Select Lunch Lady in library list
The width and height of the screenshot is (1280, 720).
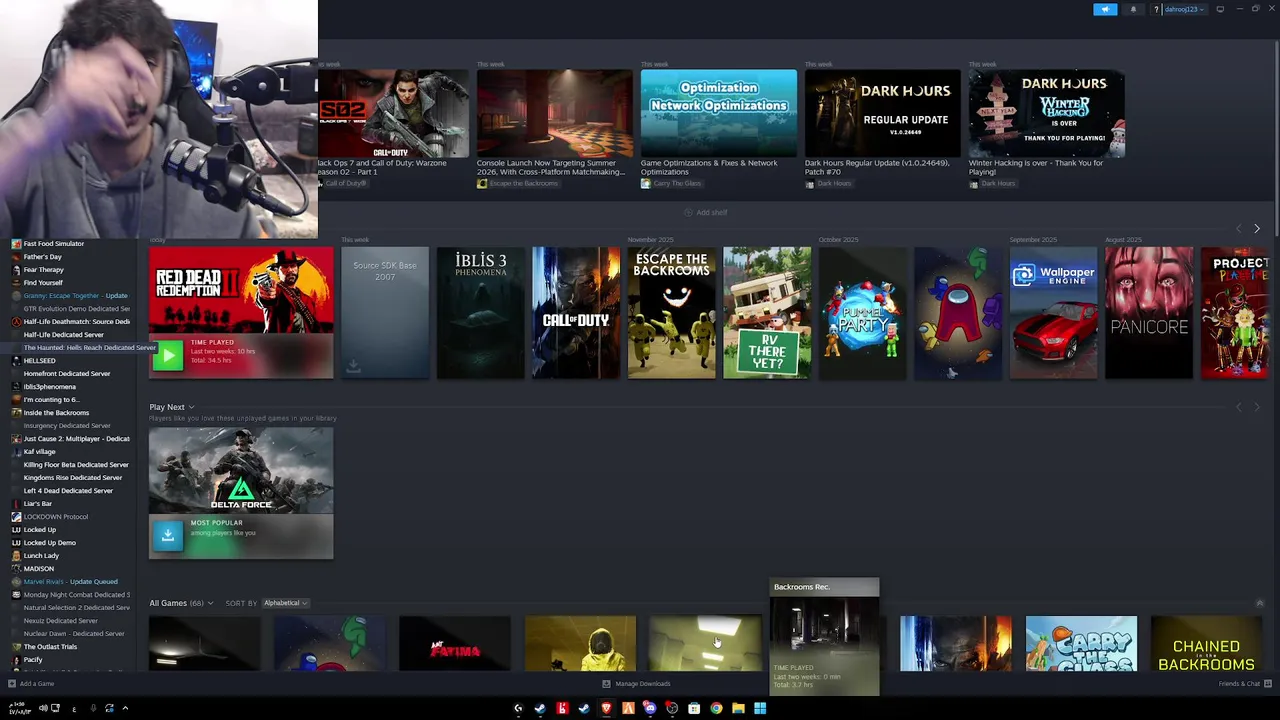tap(41, 555)
